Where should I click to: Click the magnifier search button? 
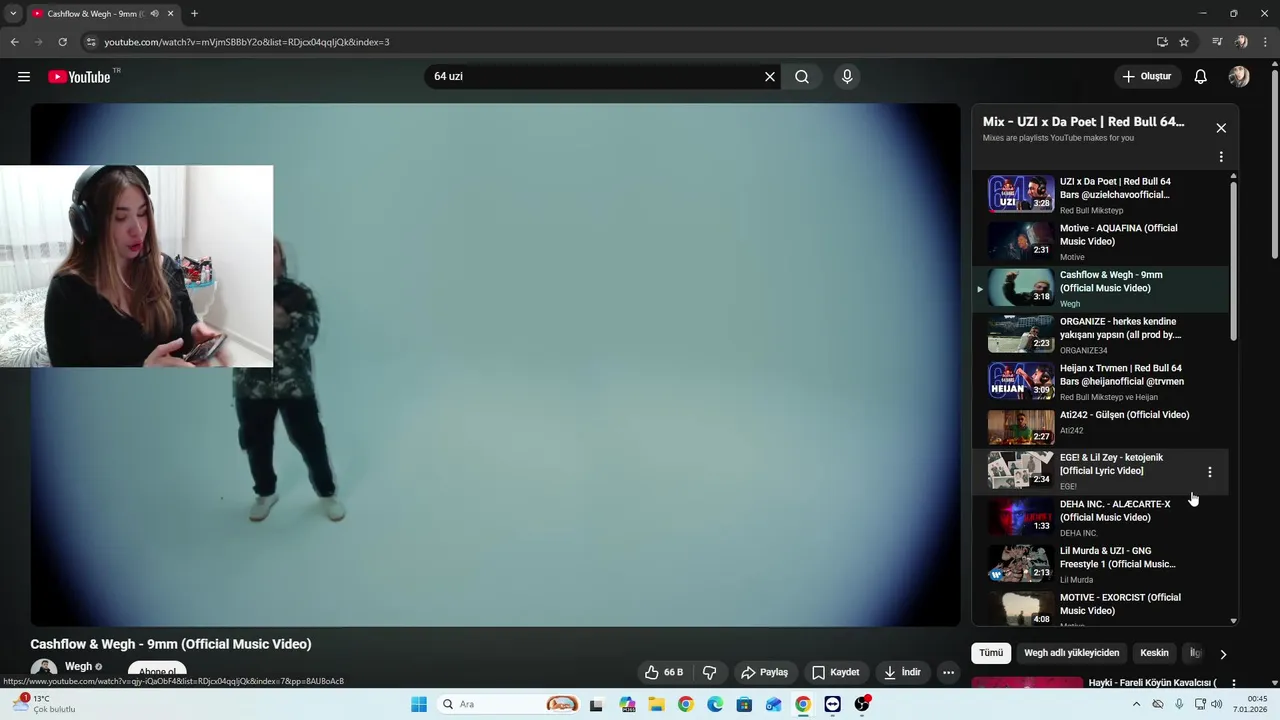pyautogui.click(x=802, y=77)
